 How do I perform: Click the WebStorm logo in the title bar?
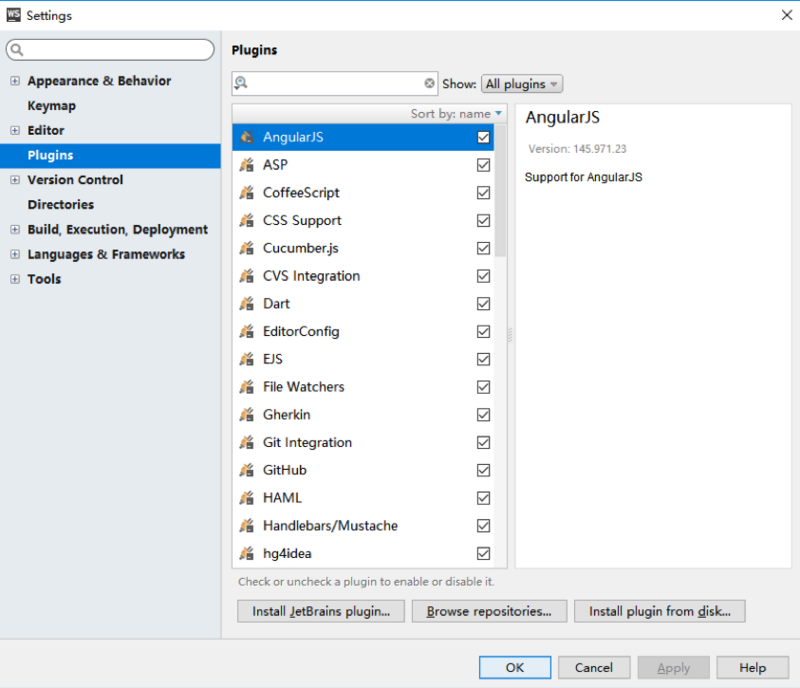[13, 15]
